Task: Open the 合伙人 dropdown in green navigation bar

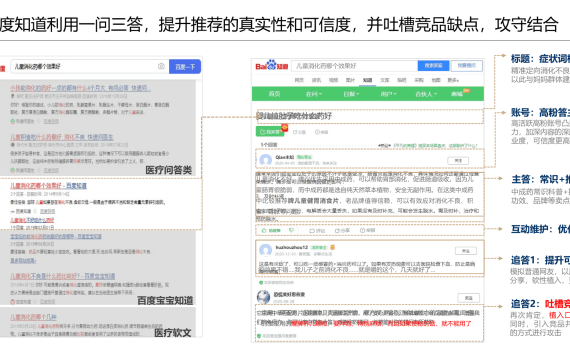Action: coord(426,94)
